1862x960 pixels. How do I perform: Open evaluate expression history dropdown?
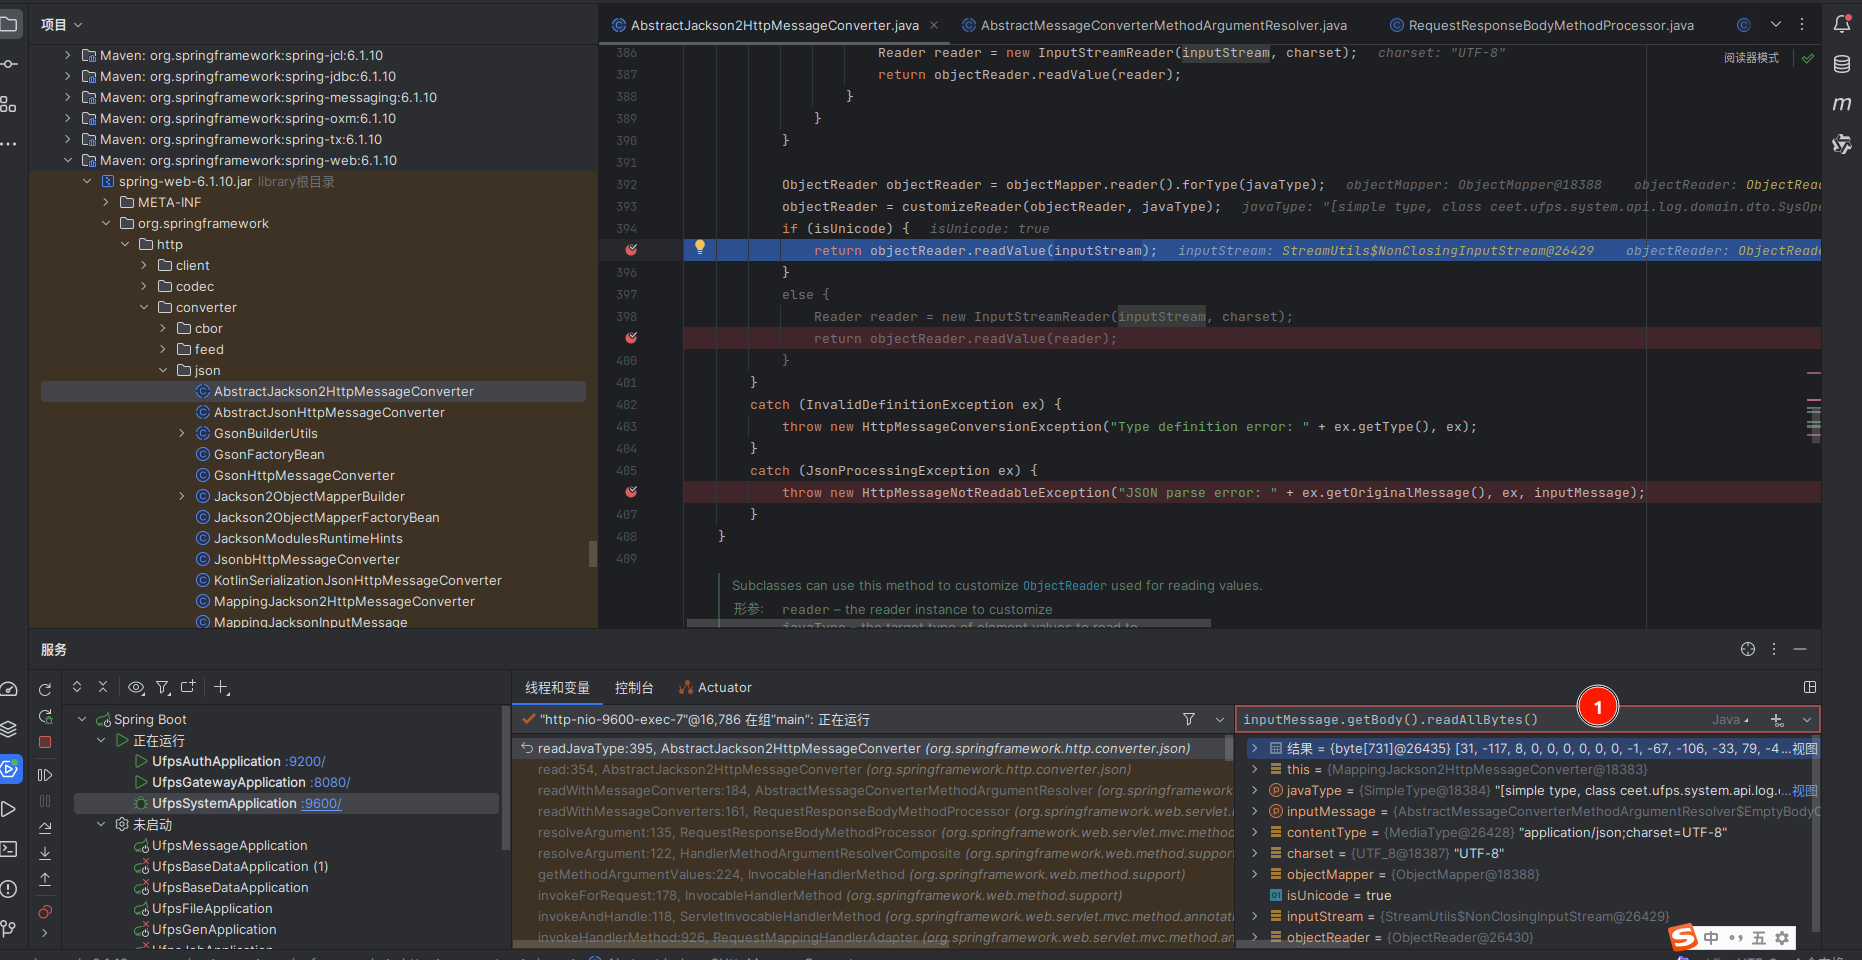coord(1807,720)
